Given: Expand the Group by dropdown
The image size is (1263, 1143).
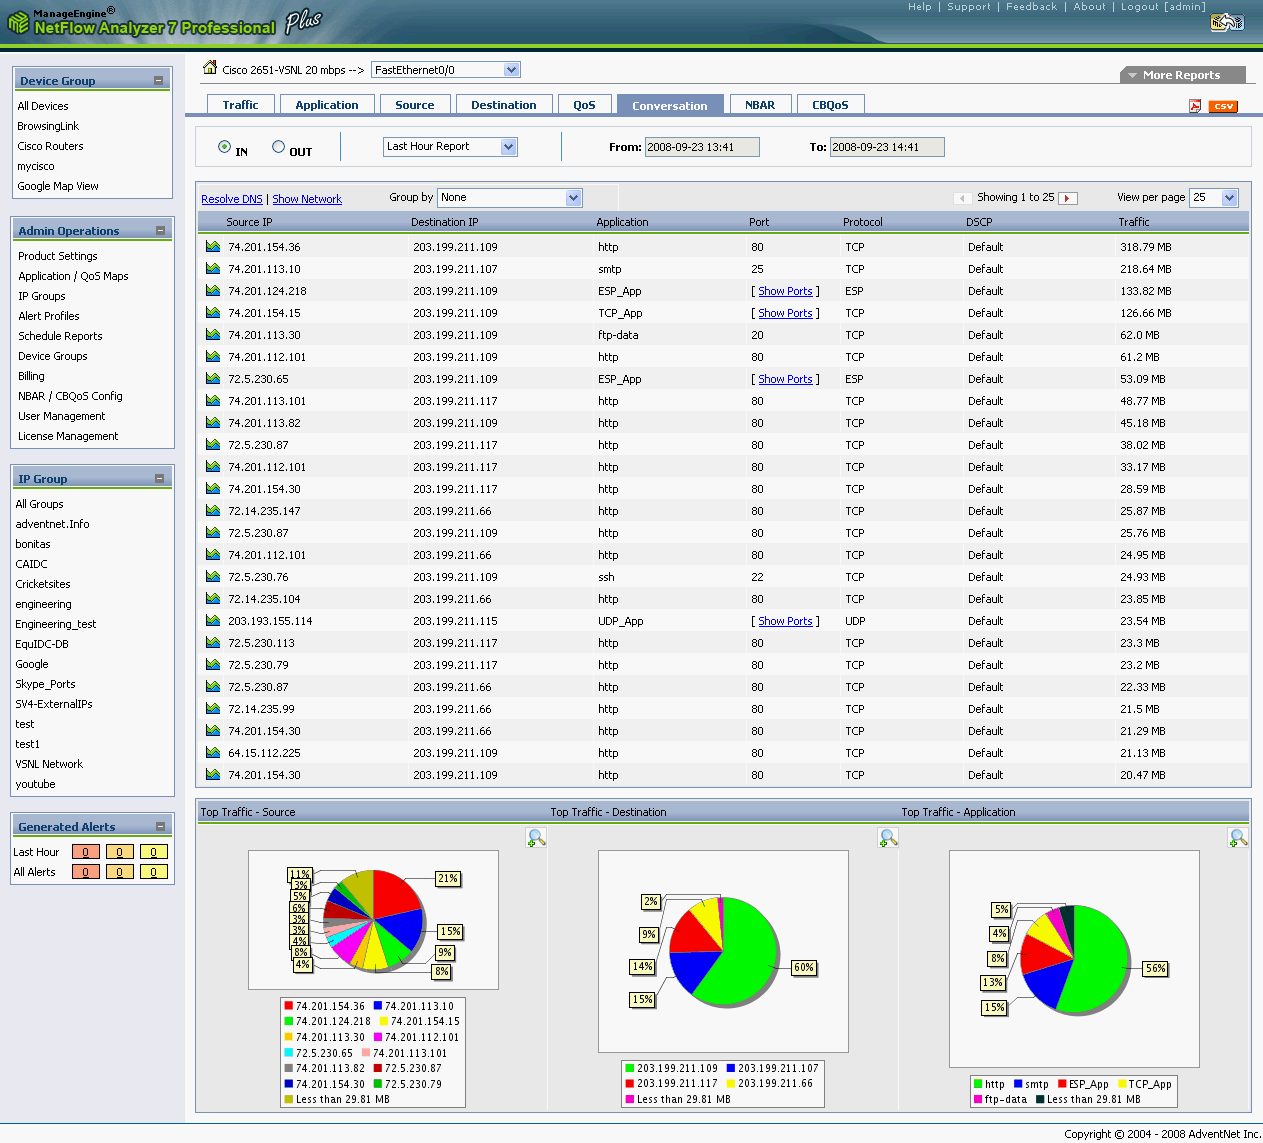Looking at the screenshot, I should pos(573,198).
